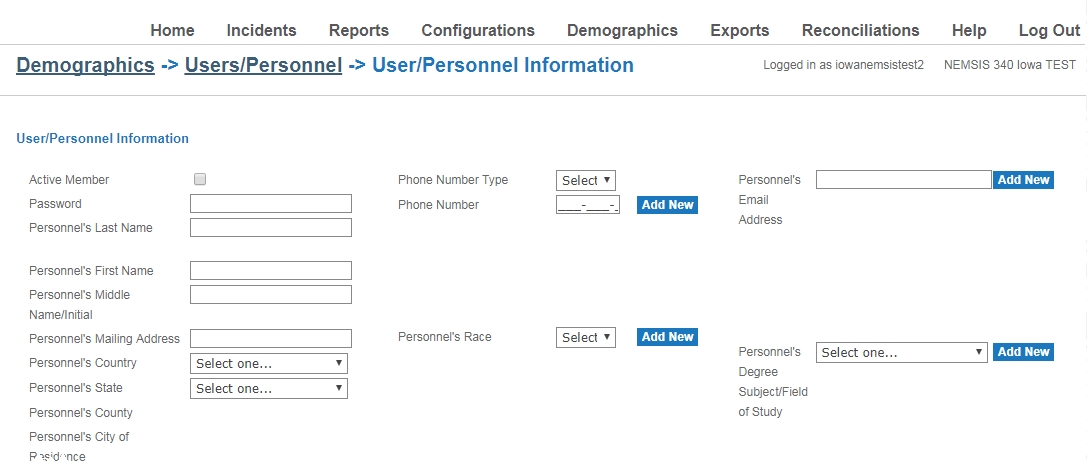1087x462 pixels.
Task: Click the Reconciliations menu item
Action: pyautogui.click(x=861, y=30)
